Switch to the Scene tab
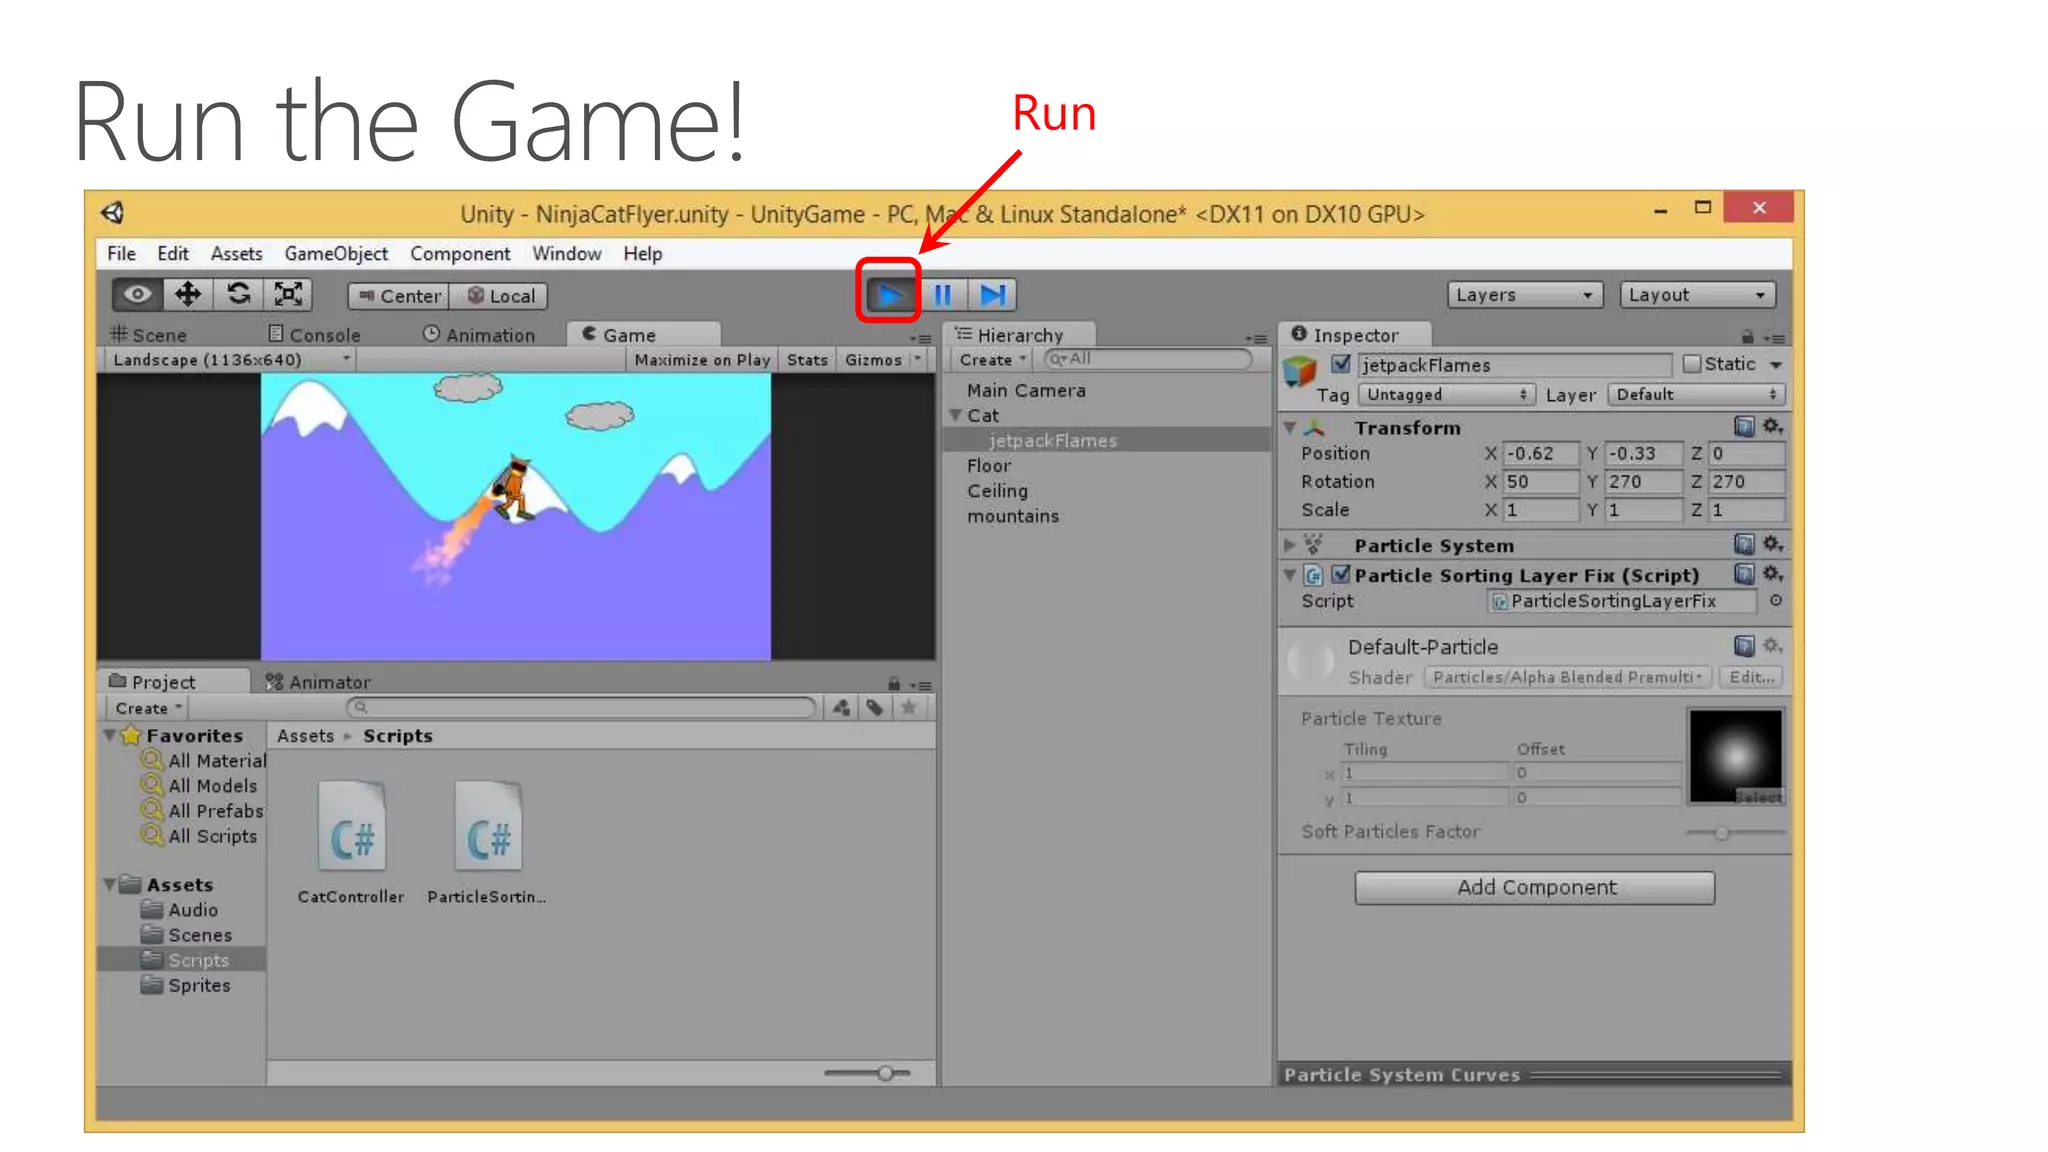This screenshot has height=1152, width=2048. click(150, 335)
